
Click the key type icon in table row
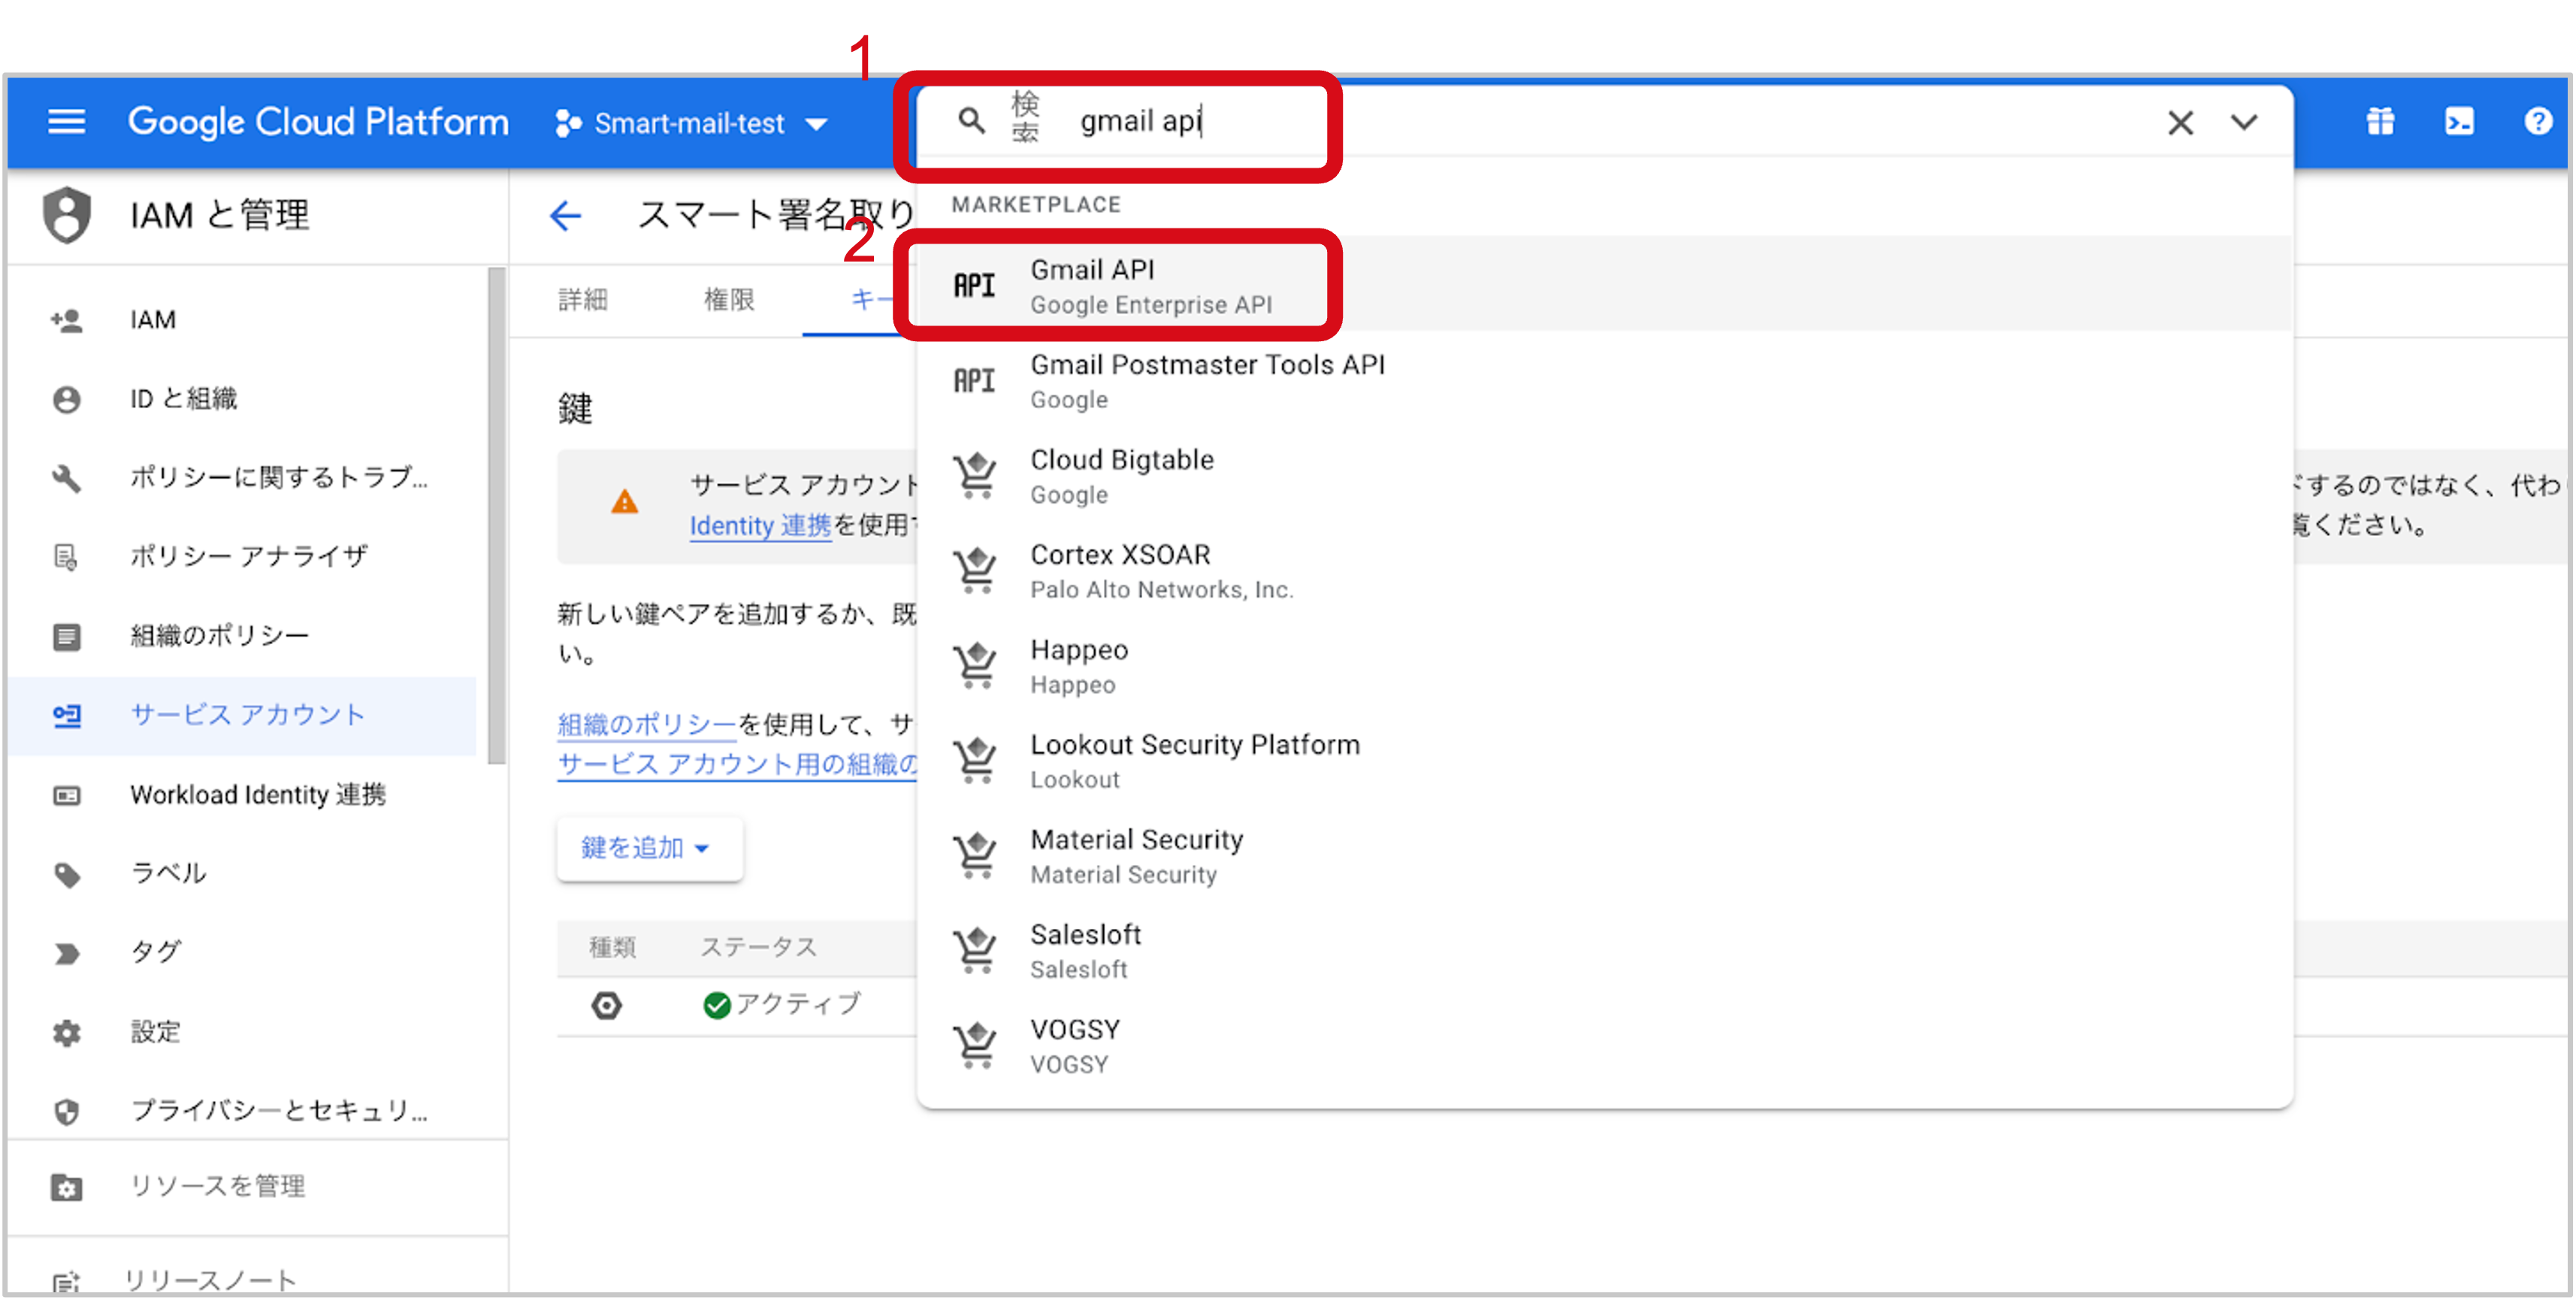pos(607,1005)
